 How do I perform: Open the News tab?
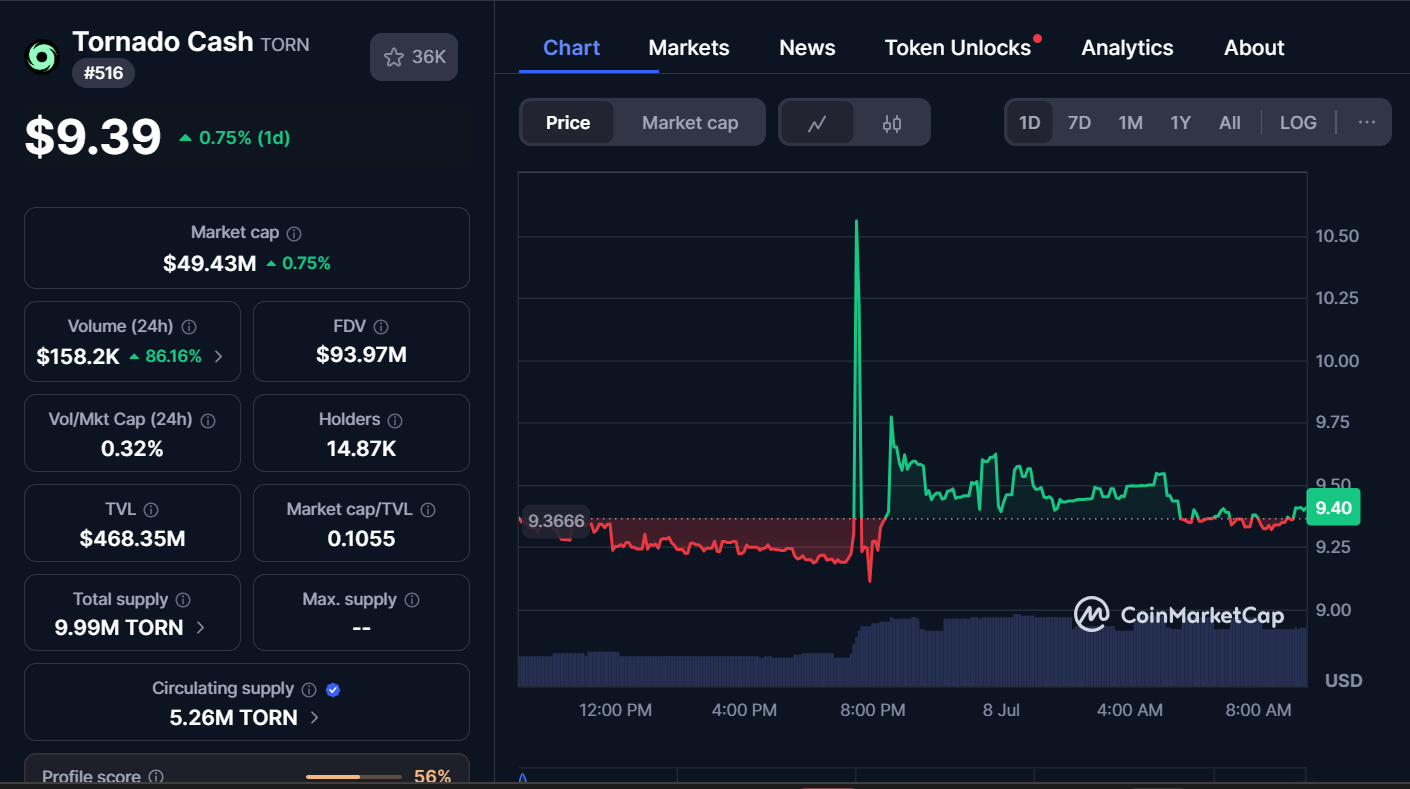[807, 48]
